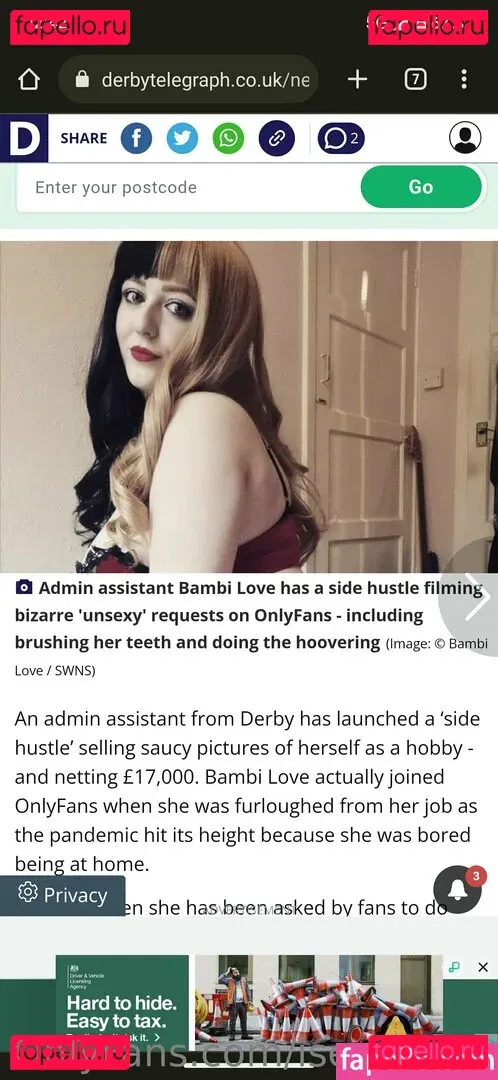Click the green Go button
Image resolution: width=498 pixels, height=1080 pixels.
421,187
